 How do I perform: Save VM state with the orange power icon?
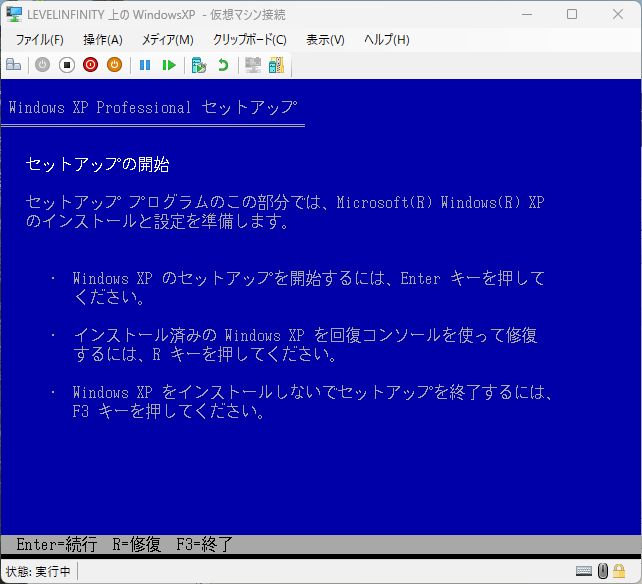(115, 65)
